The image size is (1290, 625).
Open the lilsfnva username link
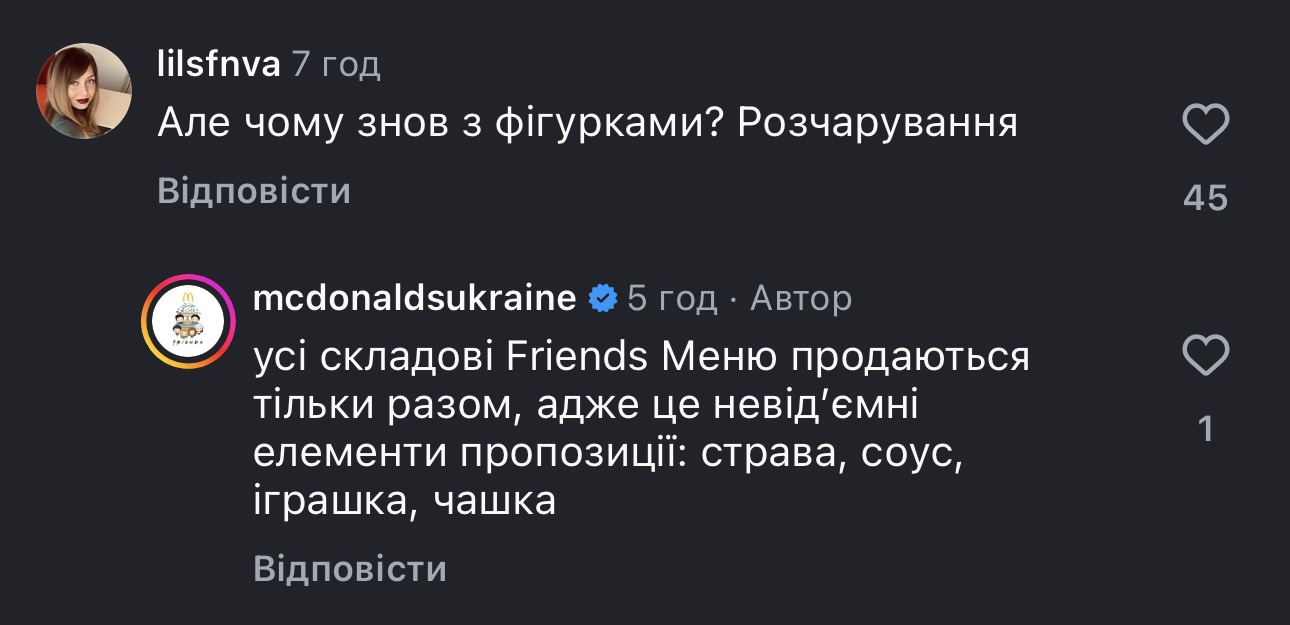pyautogui.click(x=218, y=66)
